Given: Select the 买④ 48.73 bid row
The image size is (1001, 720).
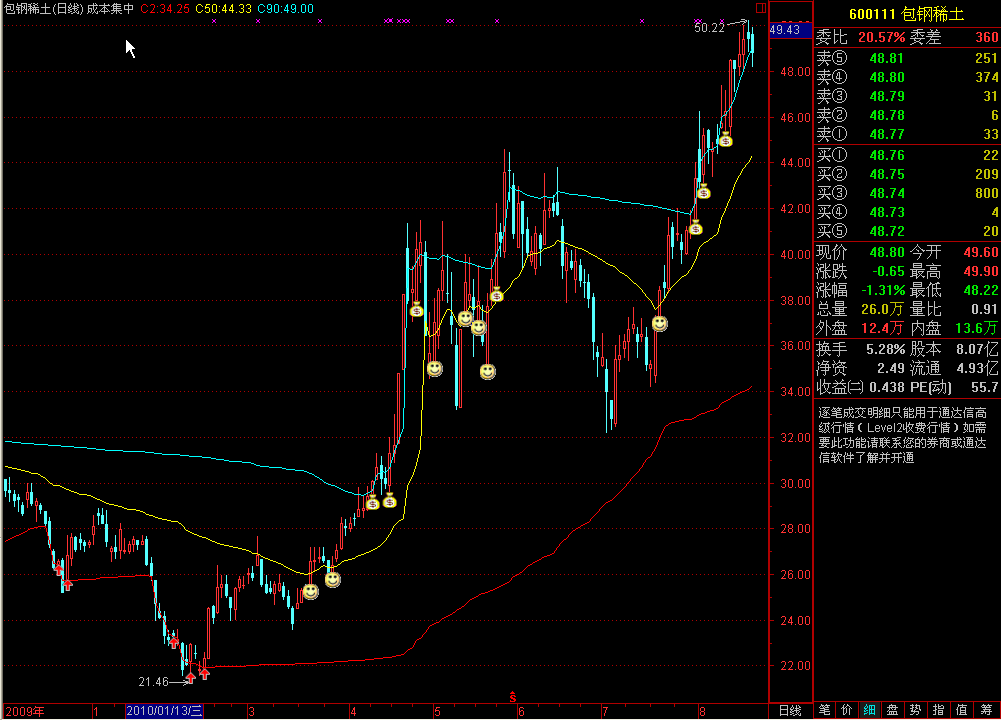Looking at the screenshot, I should coord(907,213).
